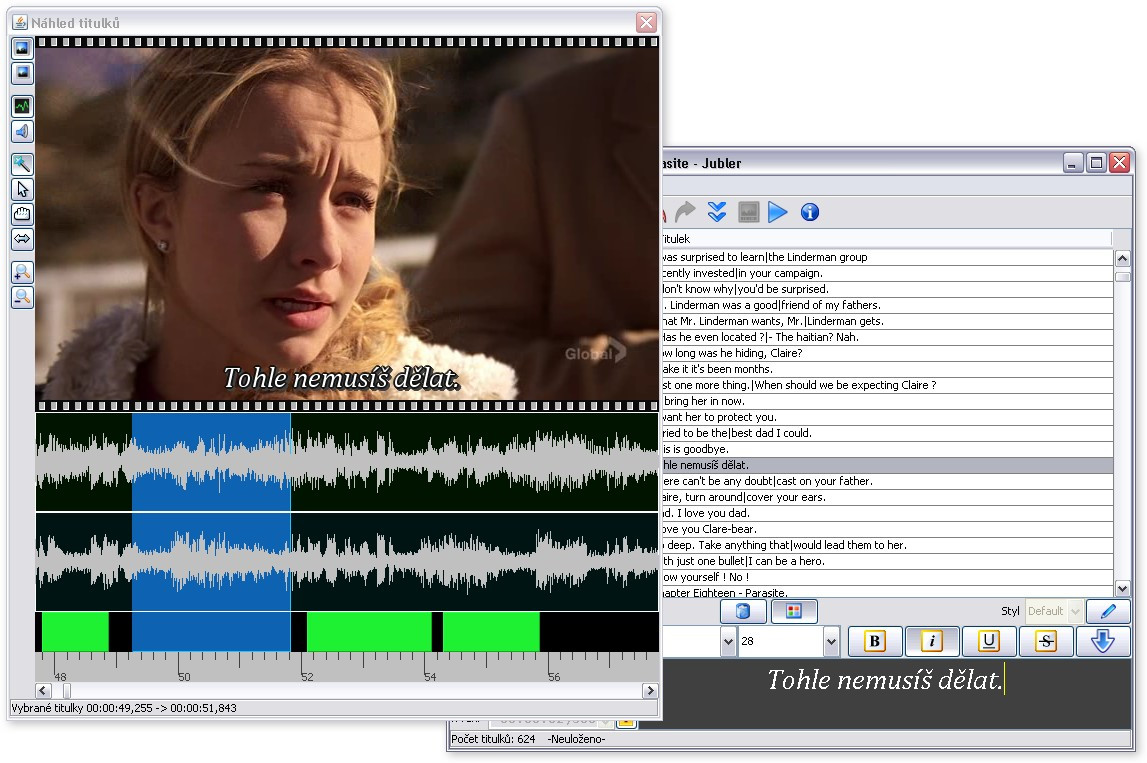This screenshot has height=763, width=1147.
Task: Zoom out the timeline with minus magnifier
Action: [x=23, y=297]
